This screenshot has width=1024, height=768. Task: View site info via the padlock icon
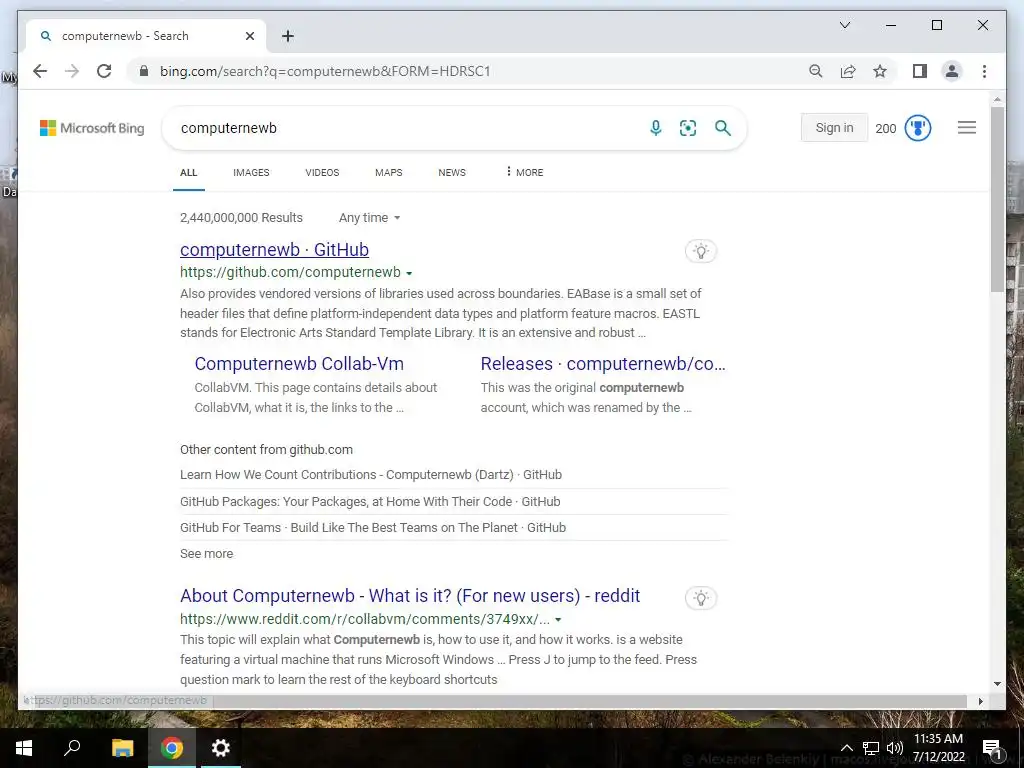tap(144, 71)
